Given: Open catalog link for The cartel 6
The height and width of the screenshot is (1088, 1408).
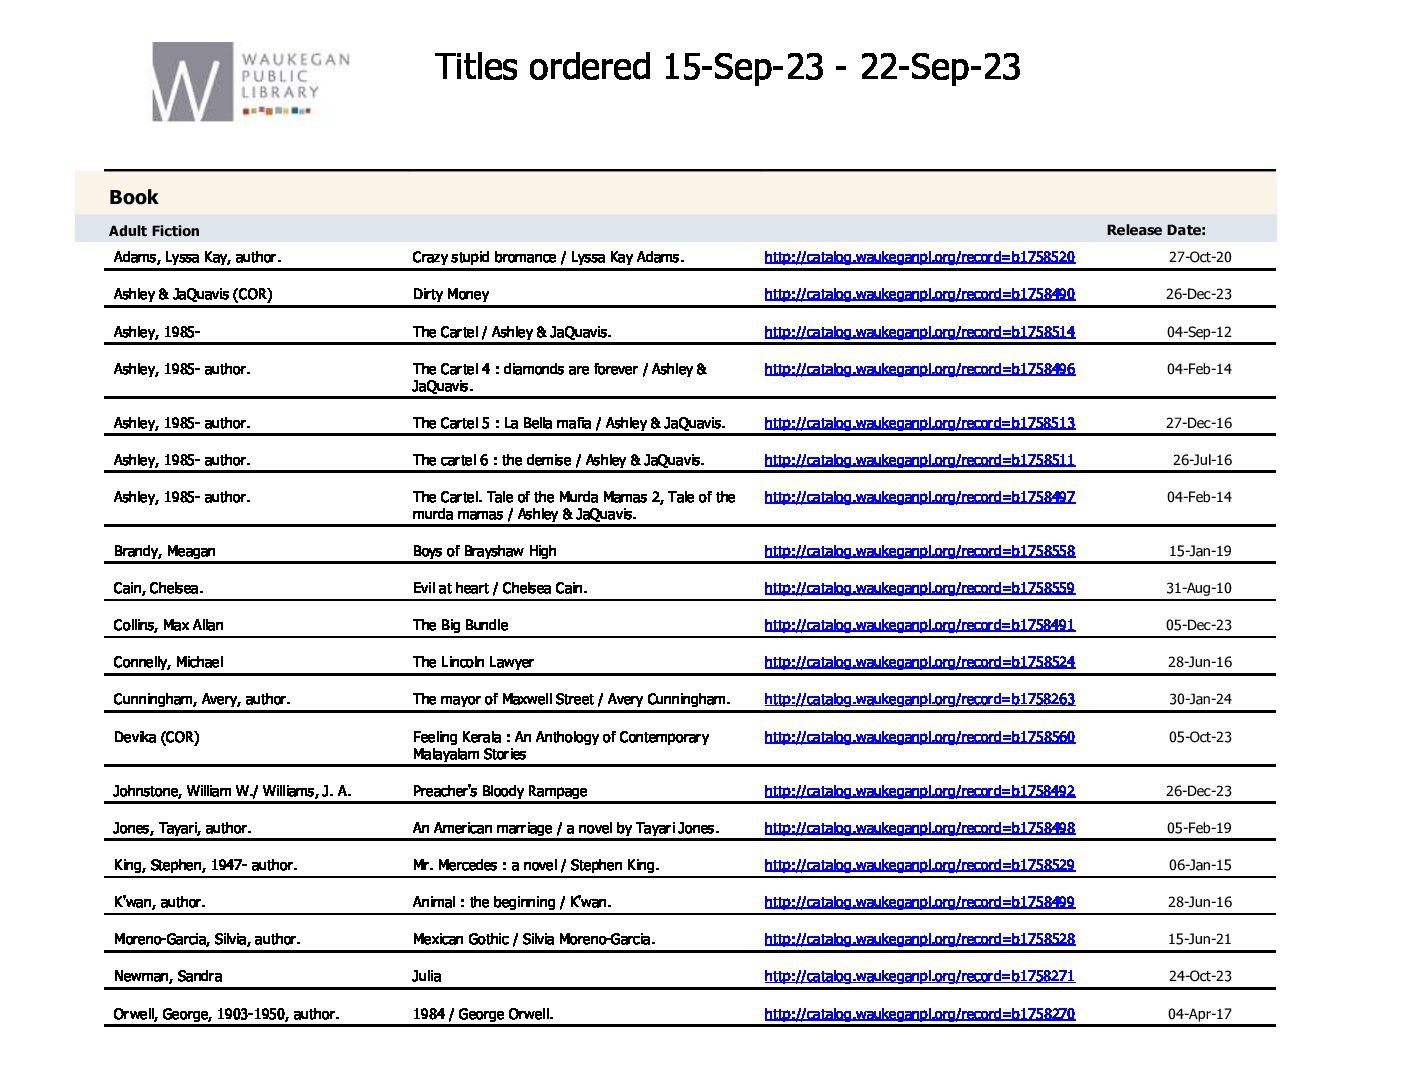Looking at the screenshot, I should 919,460.
